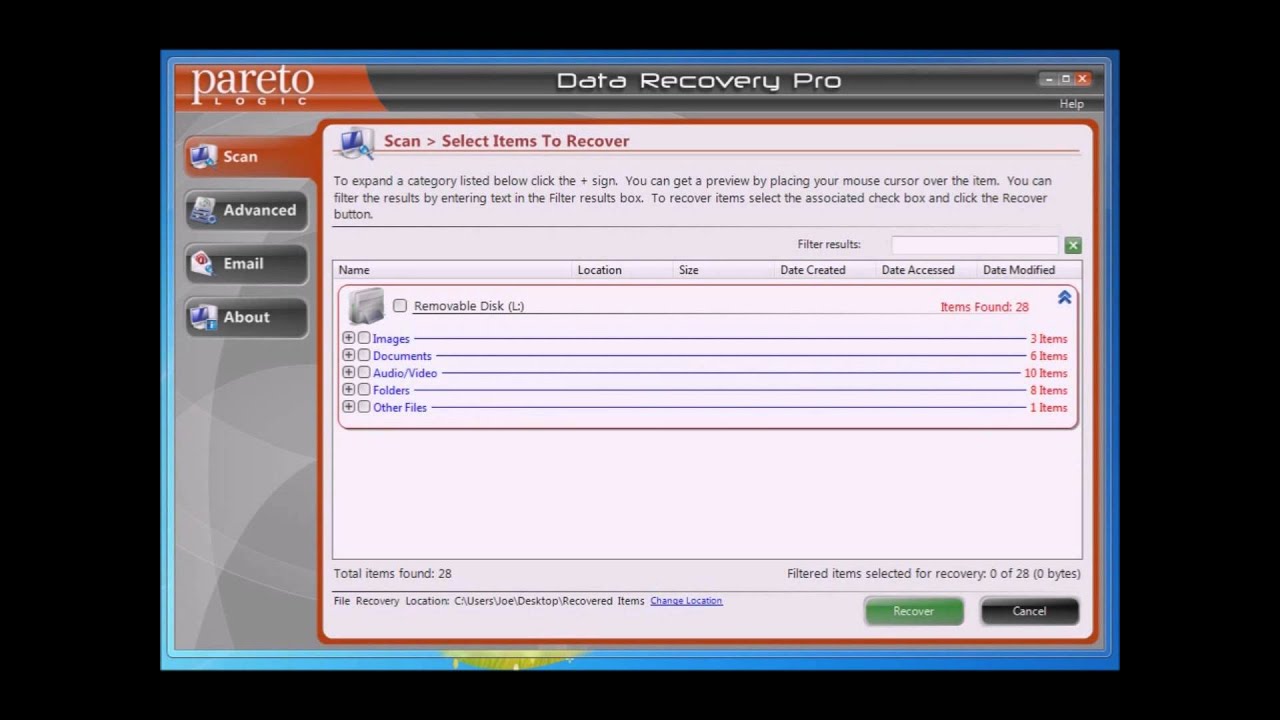Click the "3 Items" count
1280x720 pixels.
click(x=1049, y=339)
